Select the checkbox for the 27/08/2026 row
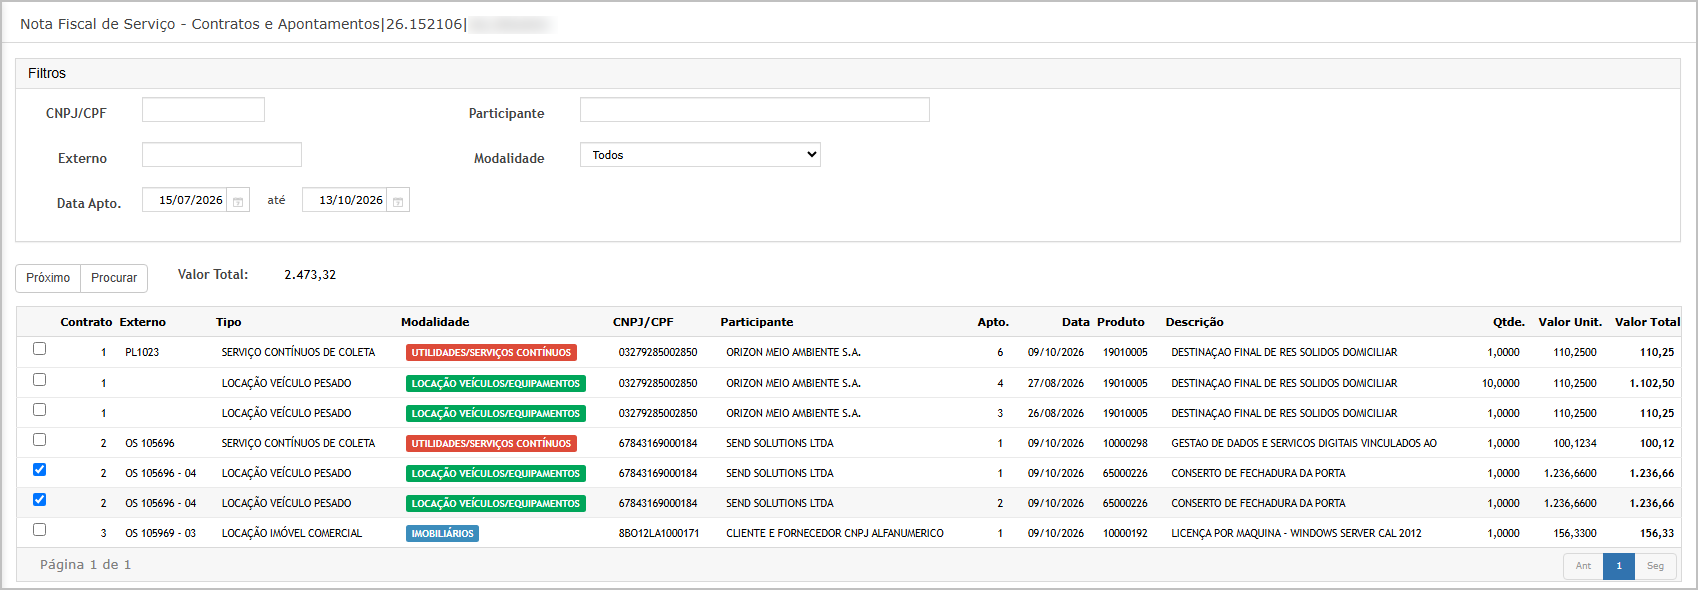The image size is (1698, 590). pos(39,380)
